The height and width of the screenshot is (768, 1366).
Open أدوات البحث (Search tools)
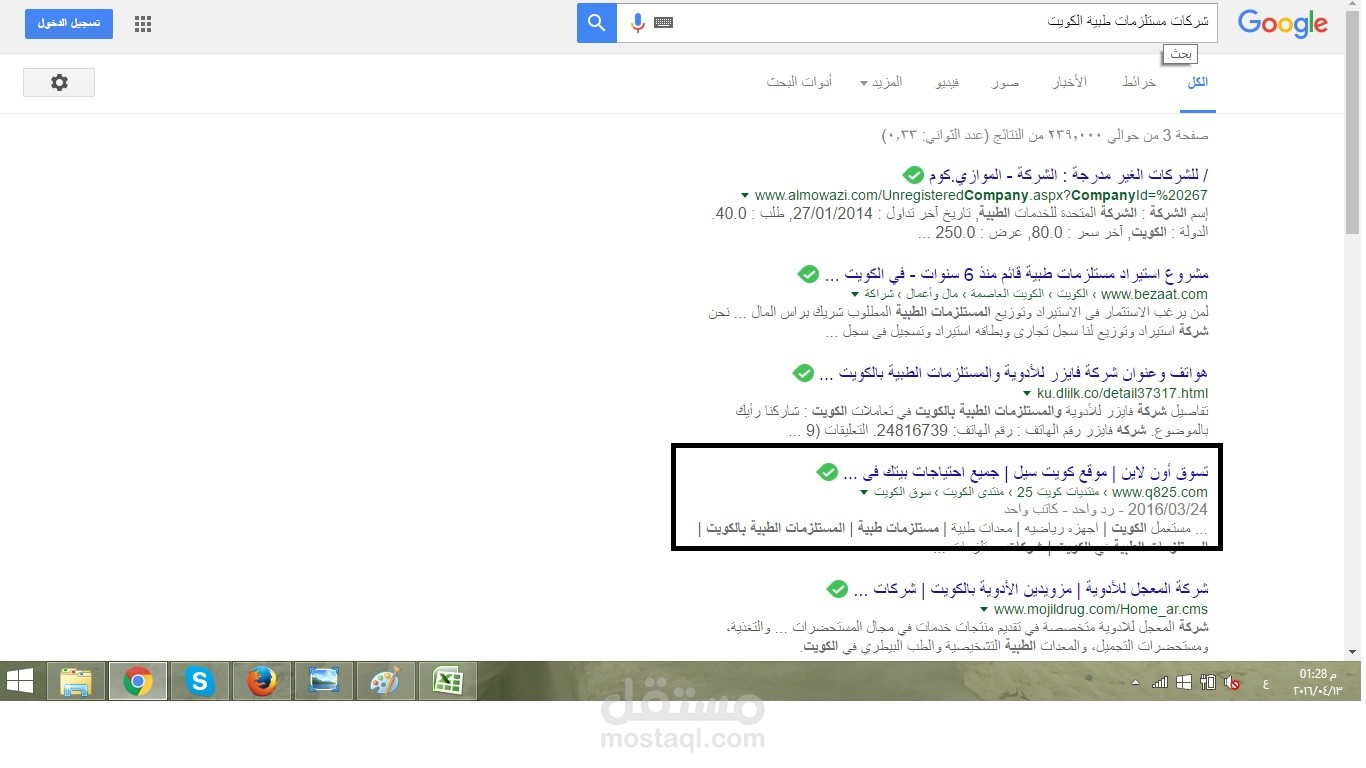tap(799, 82)
